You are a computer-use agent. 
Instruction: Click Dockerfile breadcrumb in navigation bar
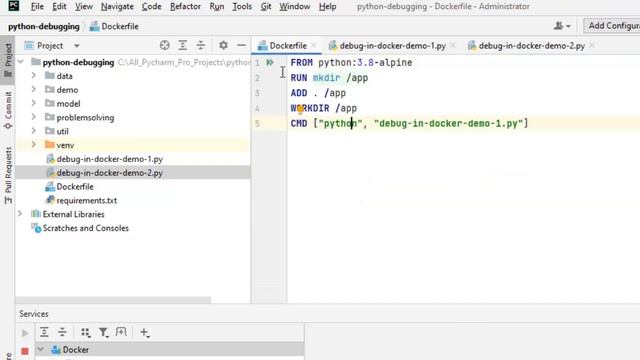tap(114, 27)
